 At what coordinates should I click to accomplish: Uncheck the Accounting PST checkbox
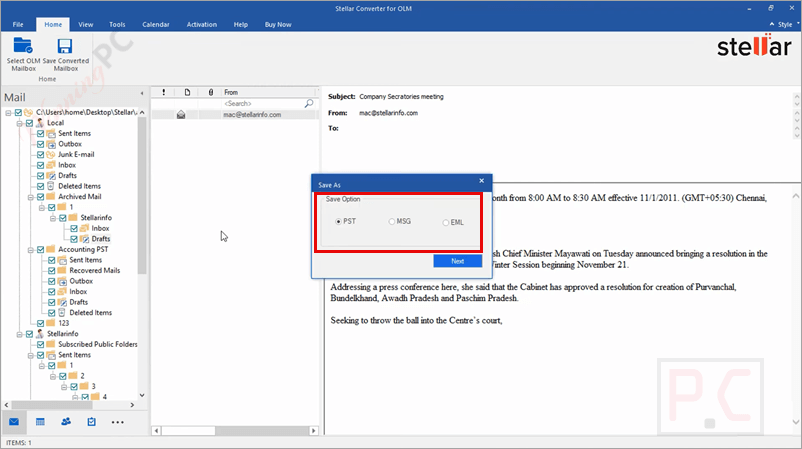click(40, 250)
